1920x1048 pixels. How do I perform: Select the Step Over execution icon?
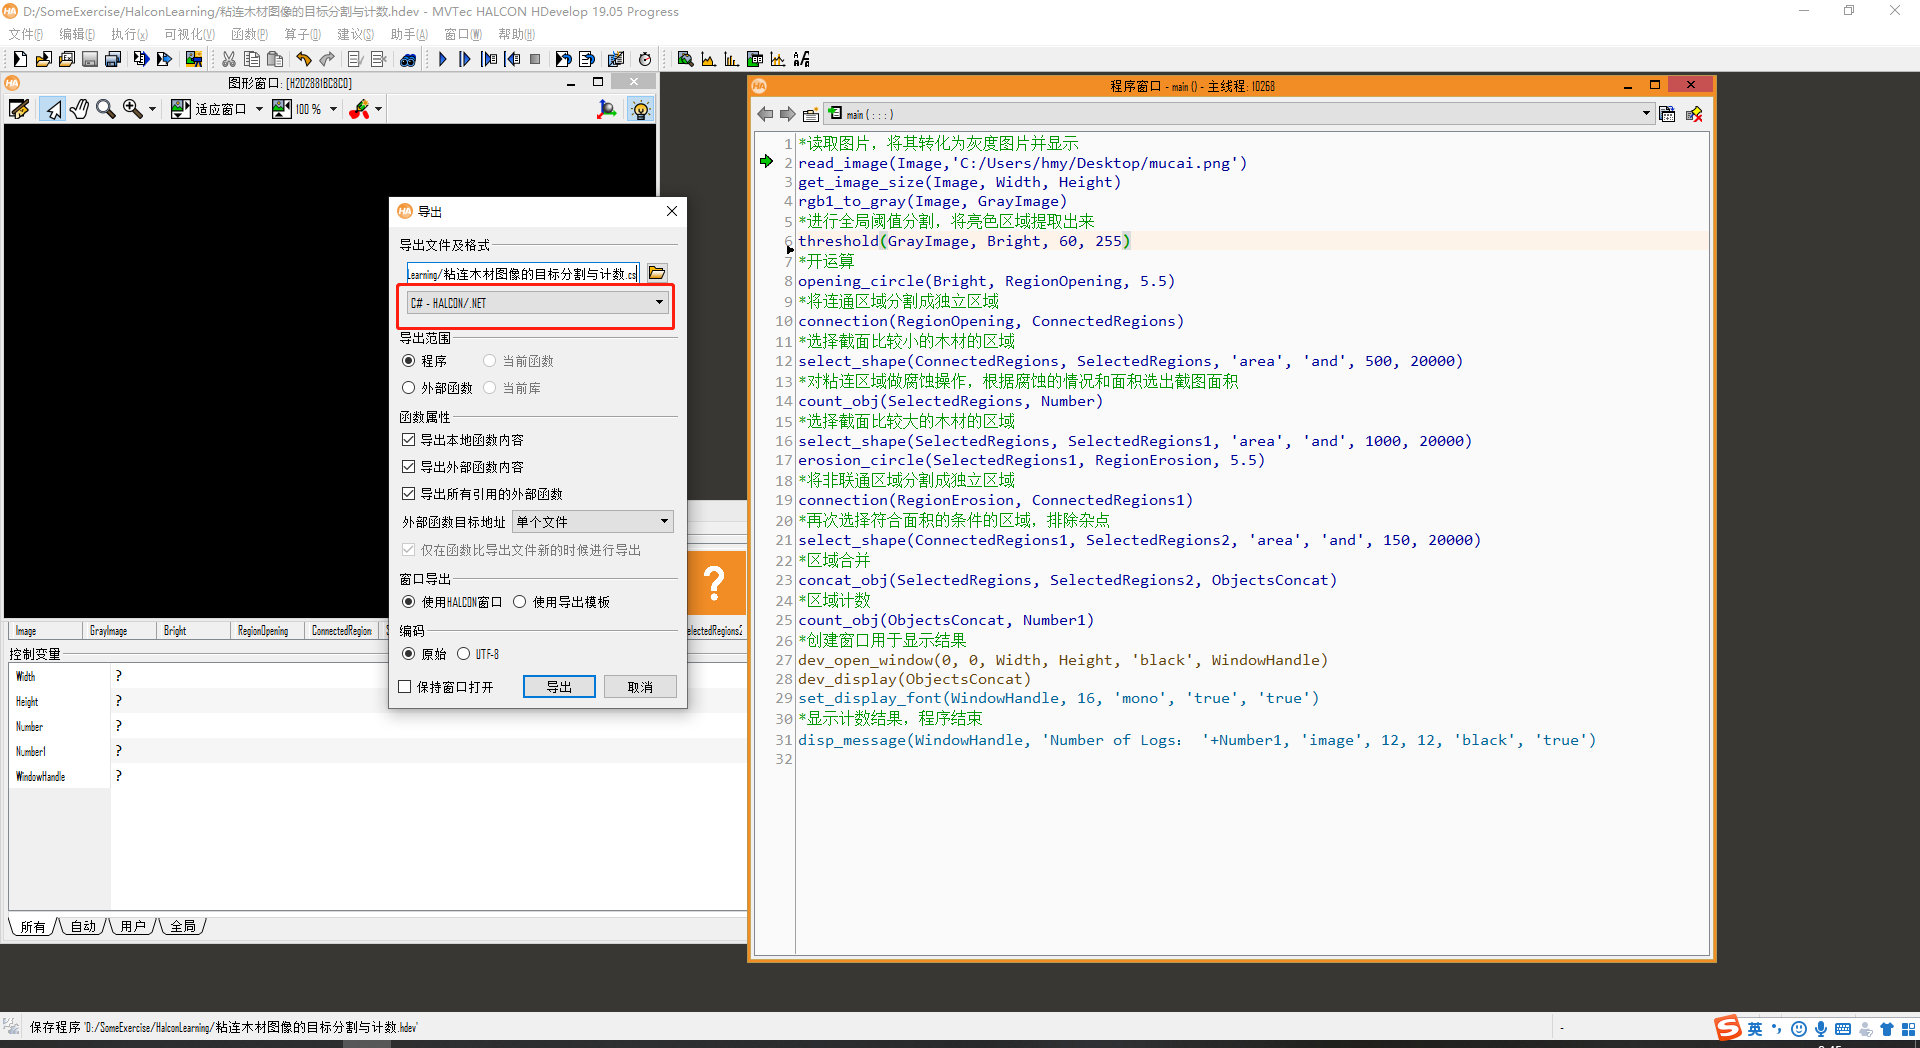pyautogui.click(x=465, y=58)
